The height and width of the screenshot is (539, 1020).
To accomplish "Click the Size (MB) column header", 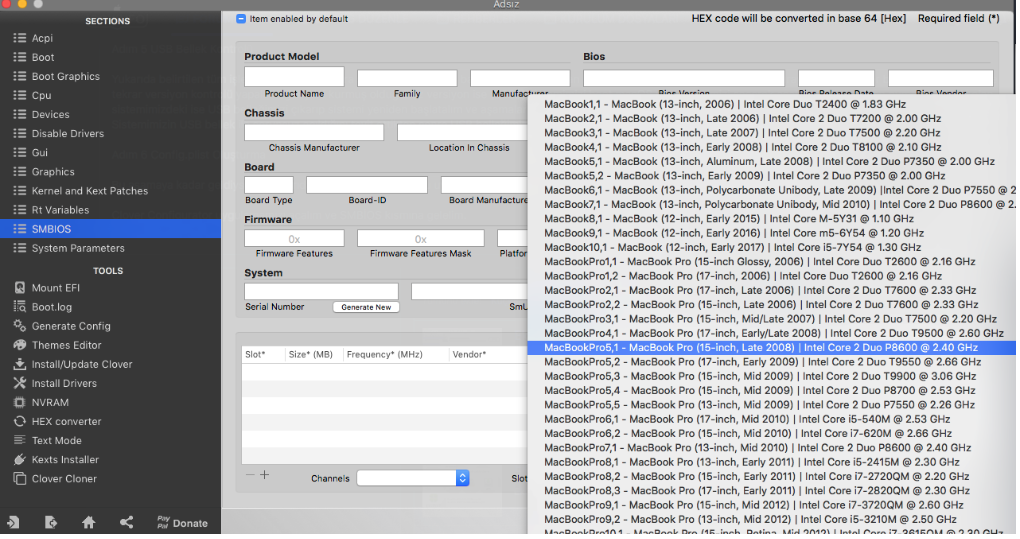I will [x=310, y=354].
